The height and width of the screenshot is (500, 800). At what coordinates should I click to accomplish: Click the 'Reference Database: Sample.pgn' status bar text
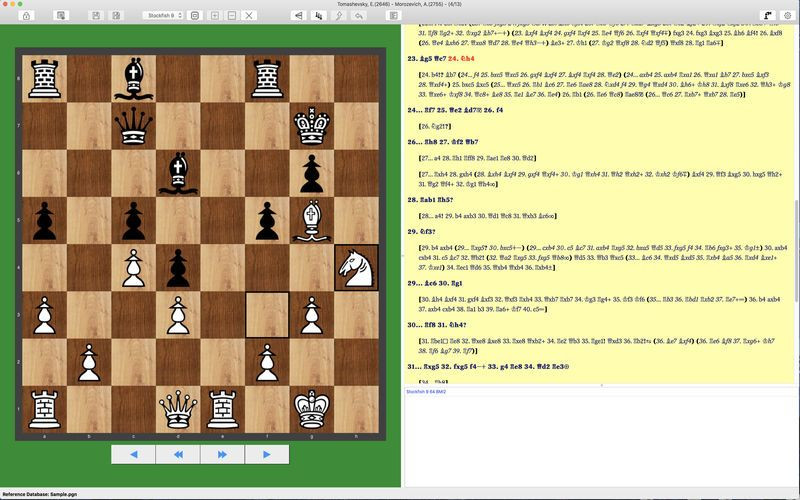point(40,494)
